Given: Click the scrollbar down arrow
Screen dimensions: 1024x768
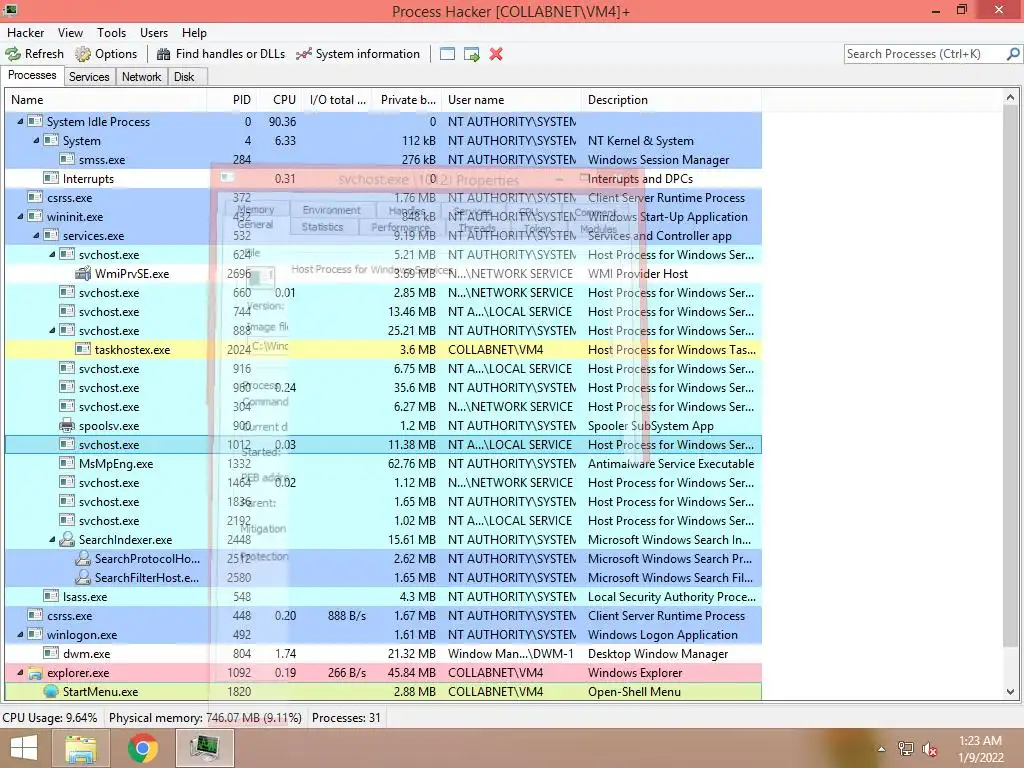Looking at the screenshot, I should click(1010, 692).
